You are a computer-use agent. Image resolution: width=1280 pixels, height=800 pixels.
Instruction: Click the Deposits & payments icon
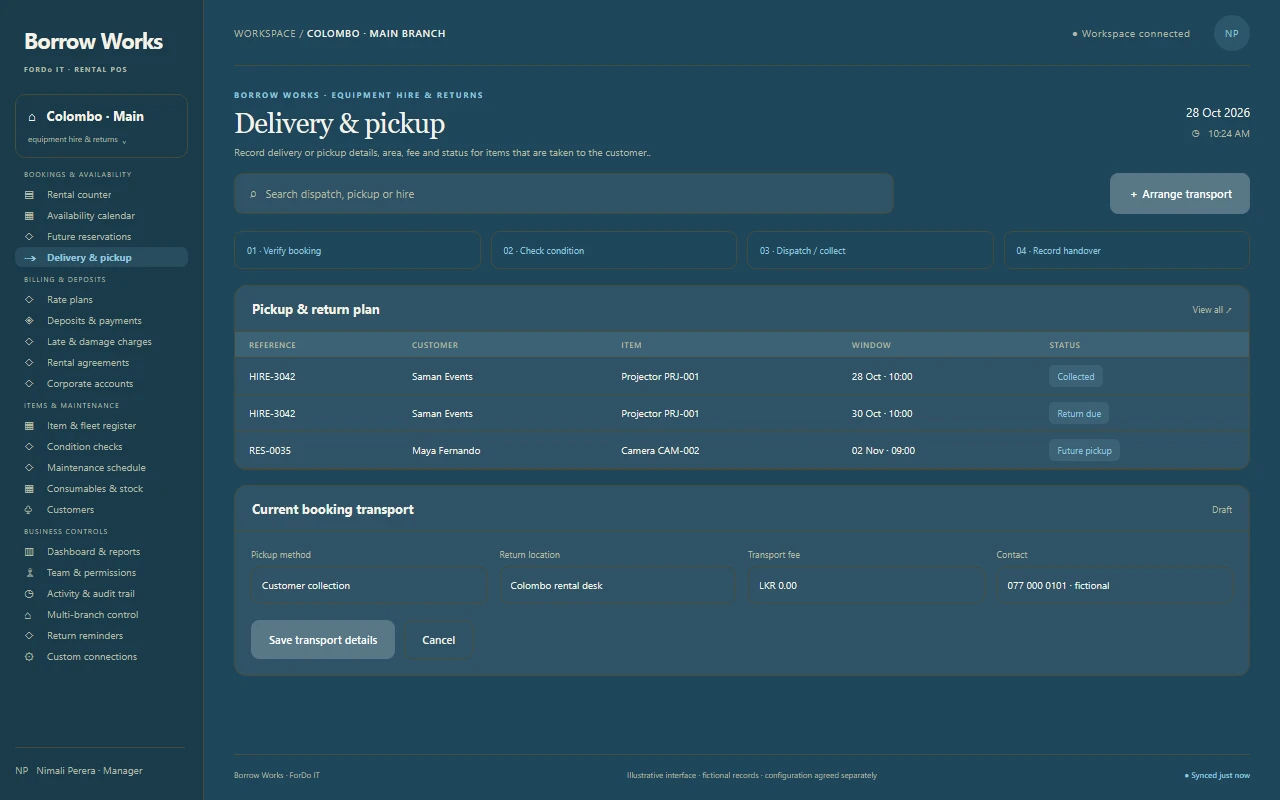pos(29,321)
